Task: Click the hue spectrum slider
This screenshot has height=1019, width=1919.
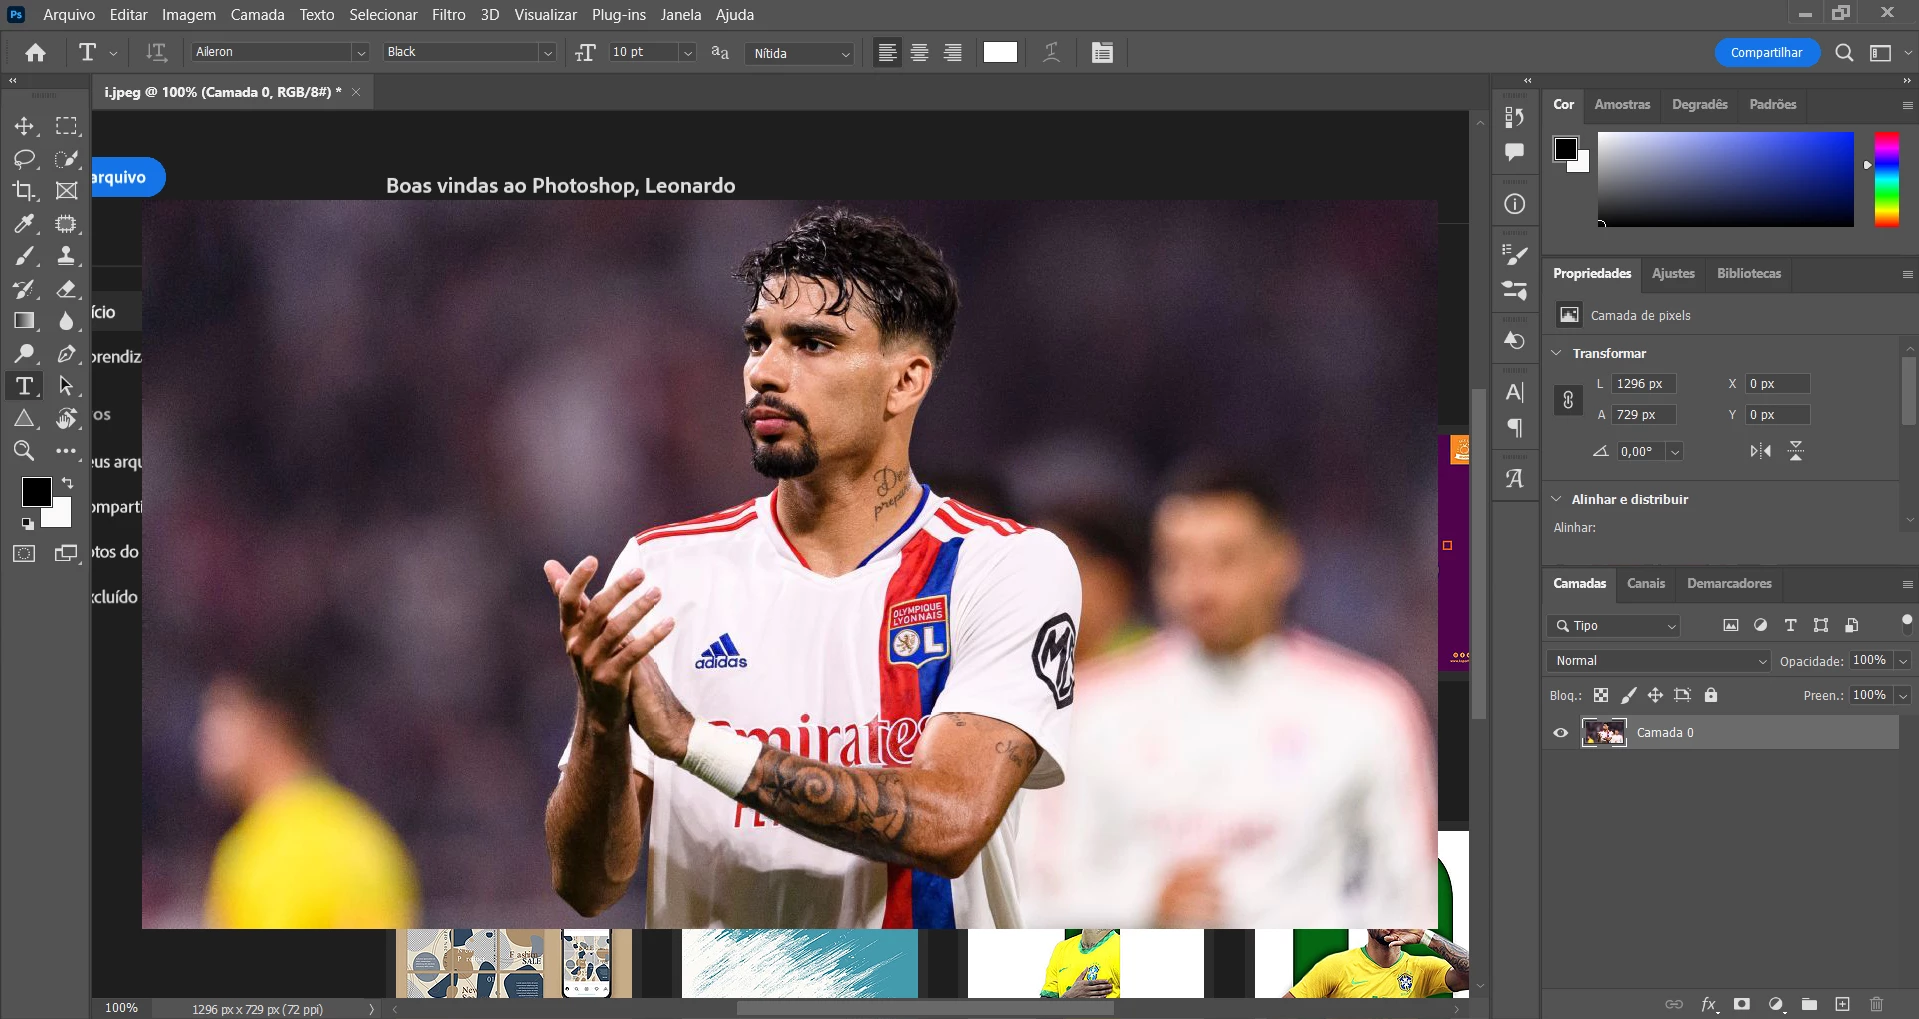Action: pyautogui.click(x=1886, y=179)
